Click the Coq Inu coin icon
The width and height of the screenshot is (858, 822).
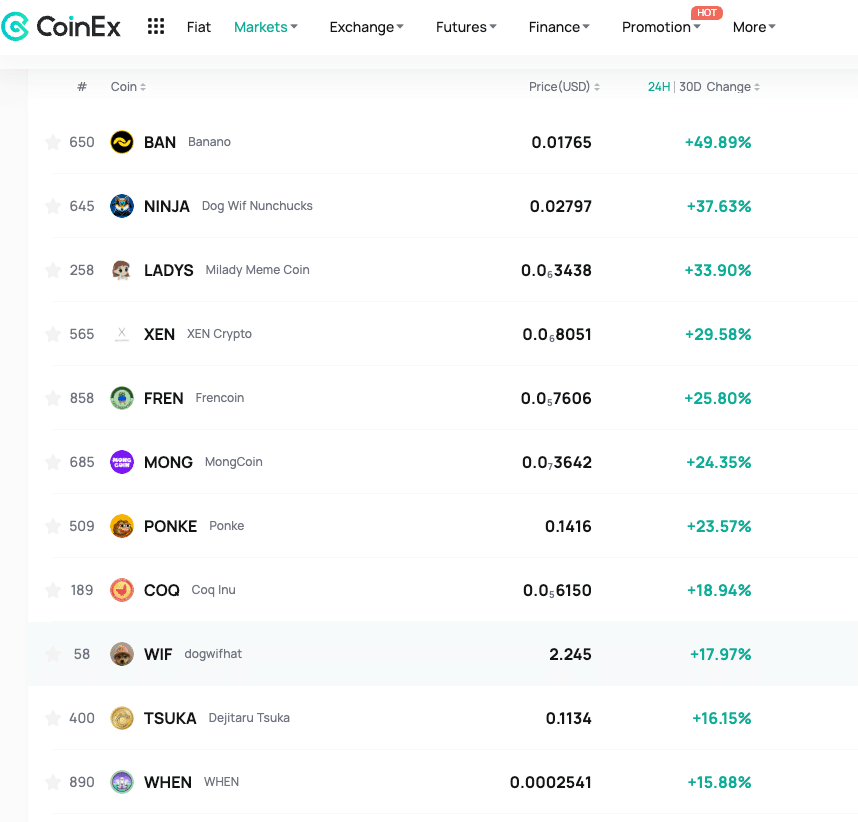122,590
